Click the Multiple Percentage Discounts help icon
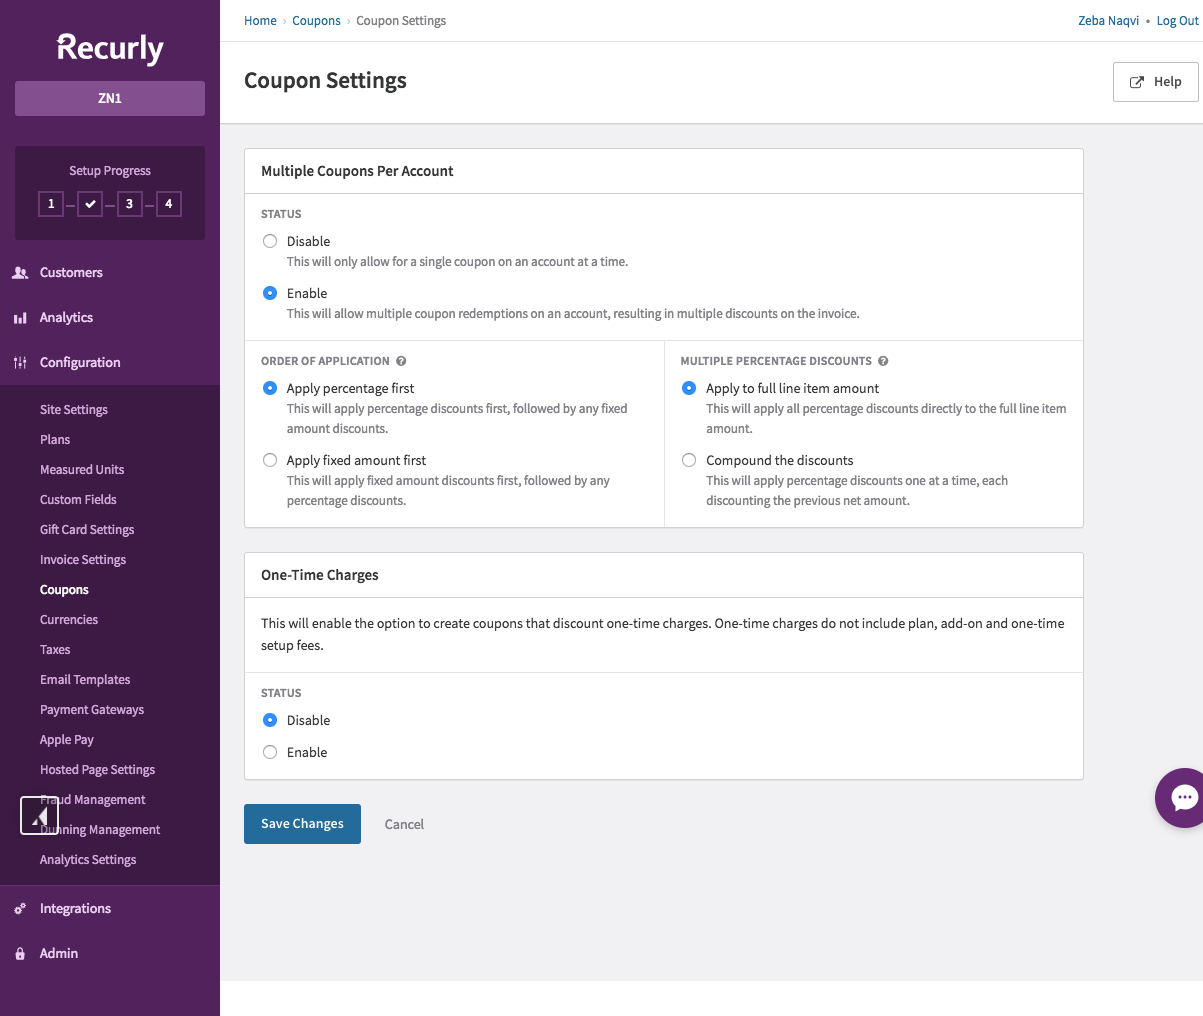 tap(883, 361)
